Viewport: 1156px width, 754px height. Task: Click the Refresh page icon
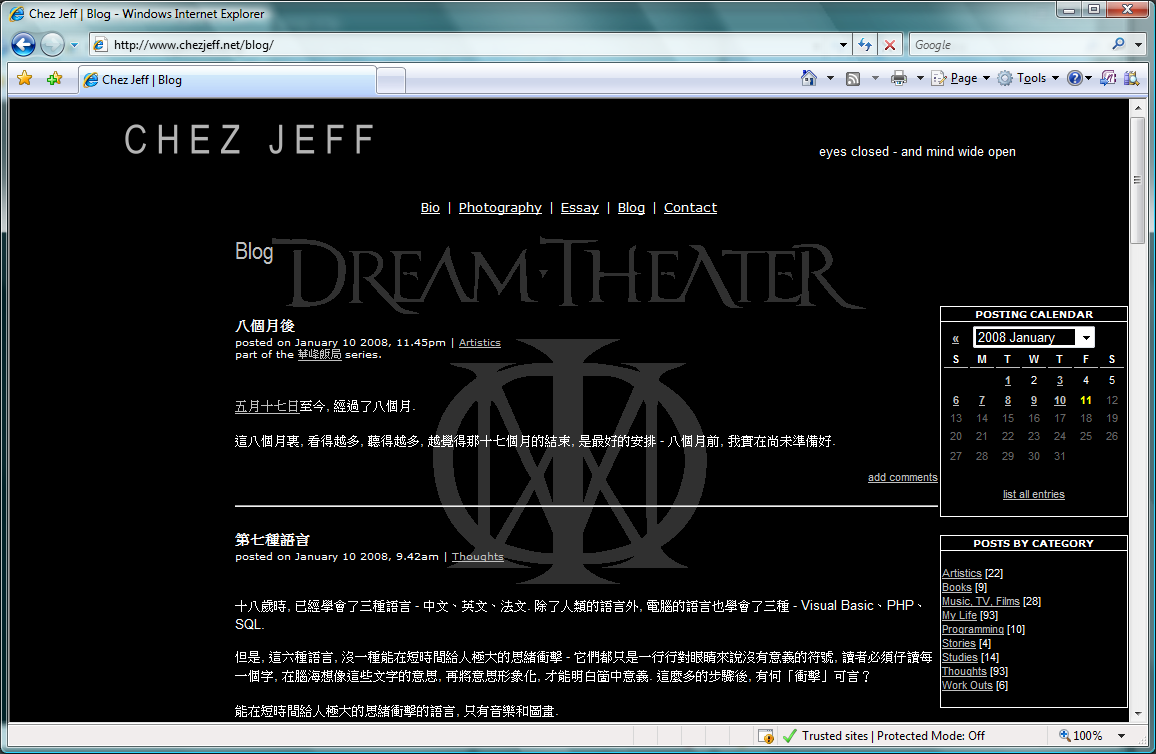(x=865, y=45)
